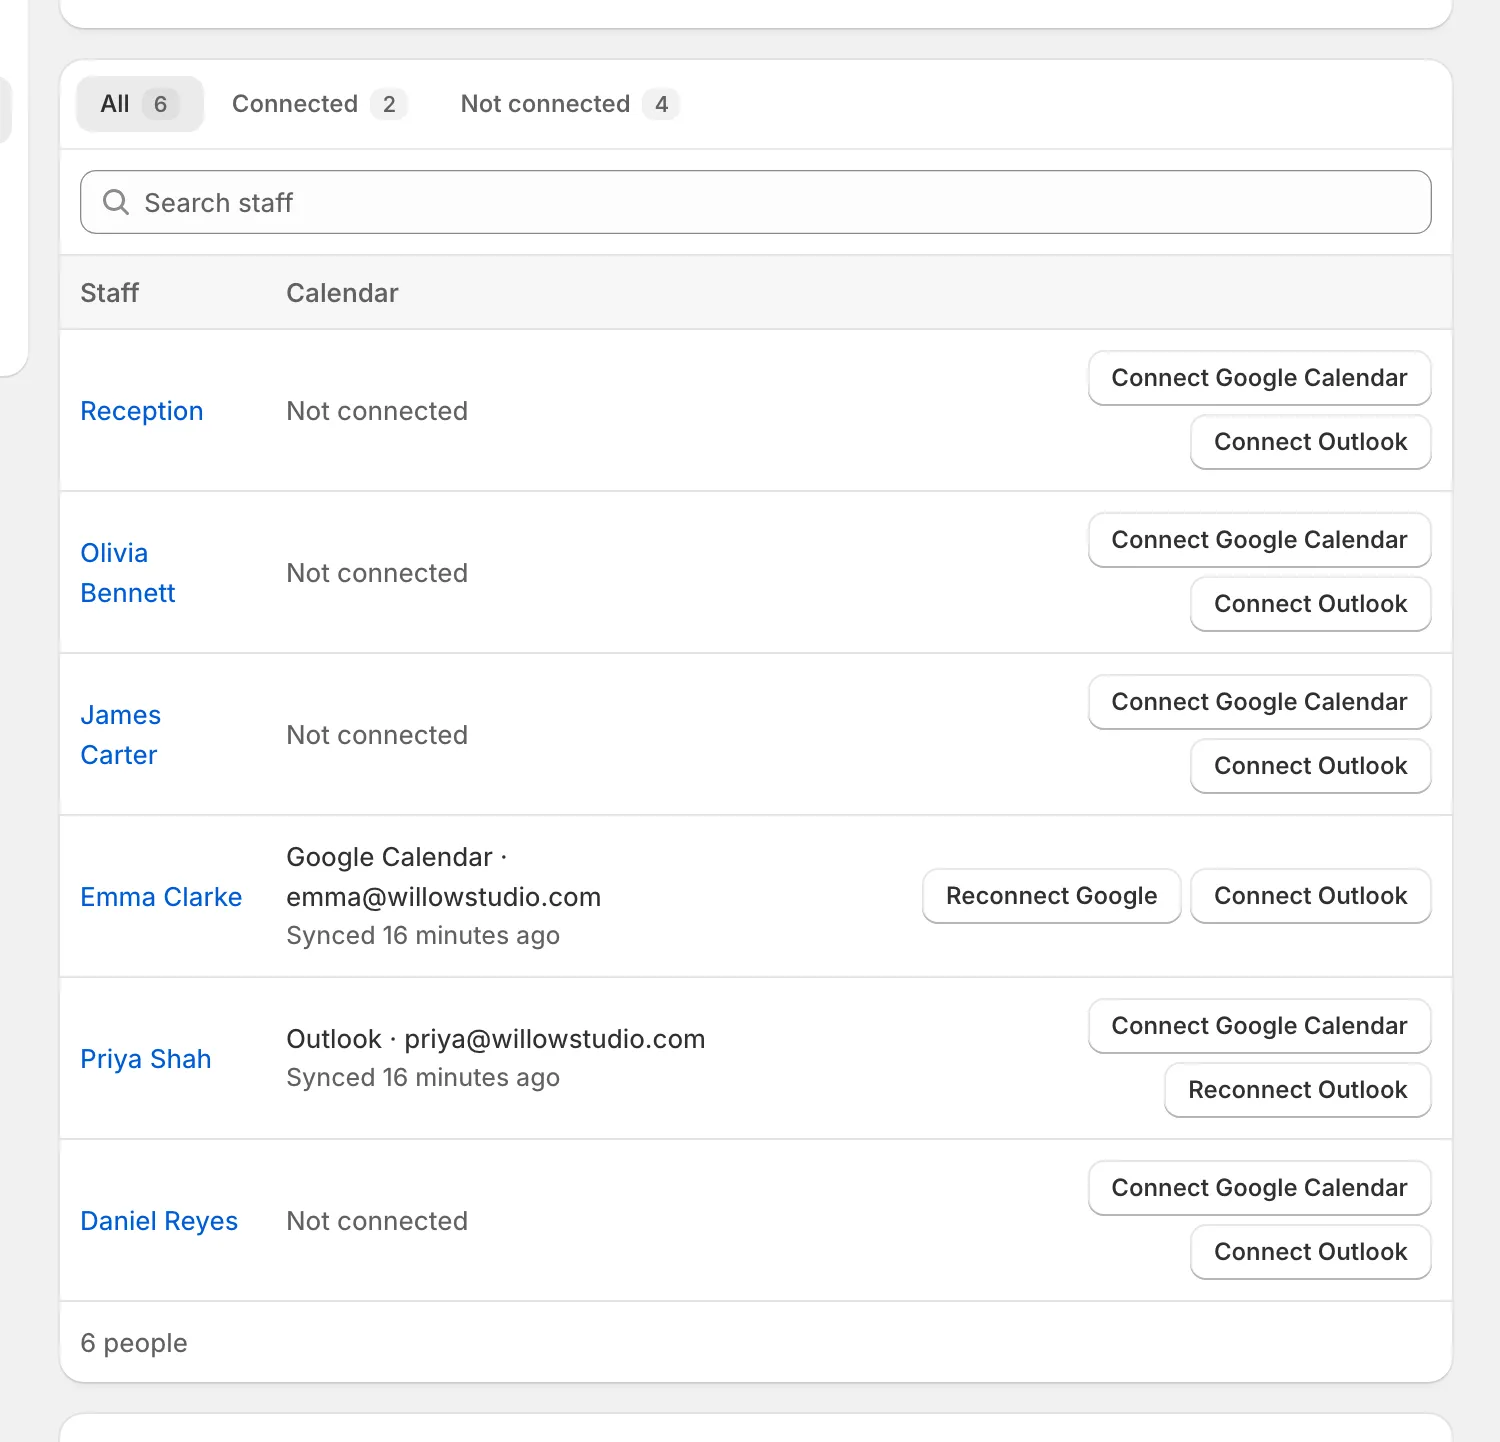Switch to the All tab
Viewport: 1500px width, 1442px height.
140,104
